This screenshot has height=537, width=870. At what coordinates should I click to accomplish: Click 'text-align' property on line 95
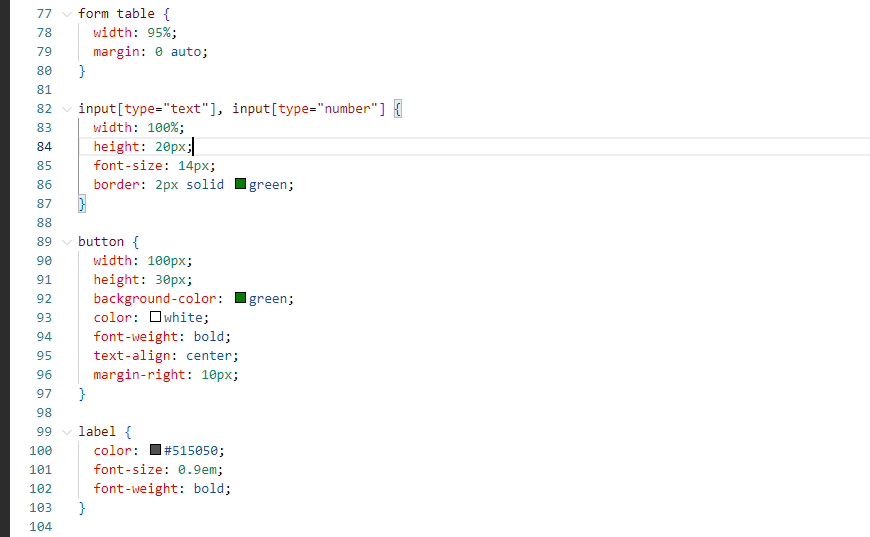[x=132, y=356]
